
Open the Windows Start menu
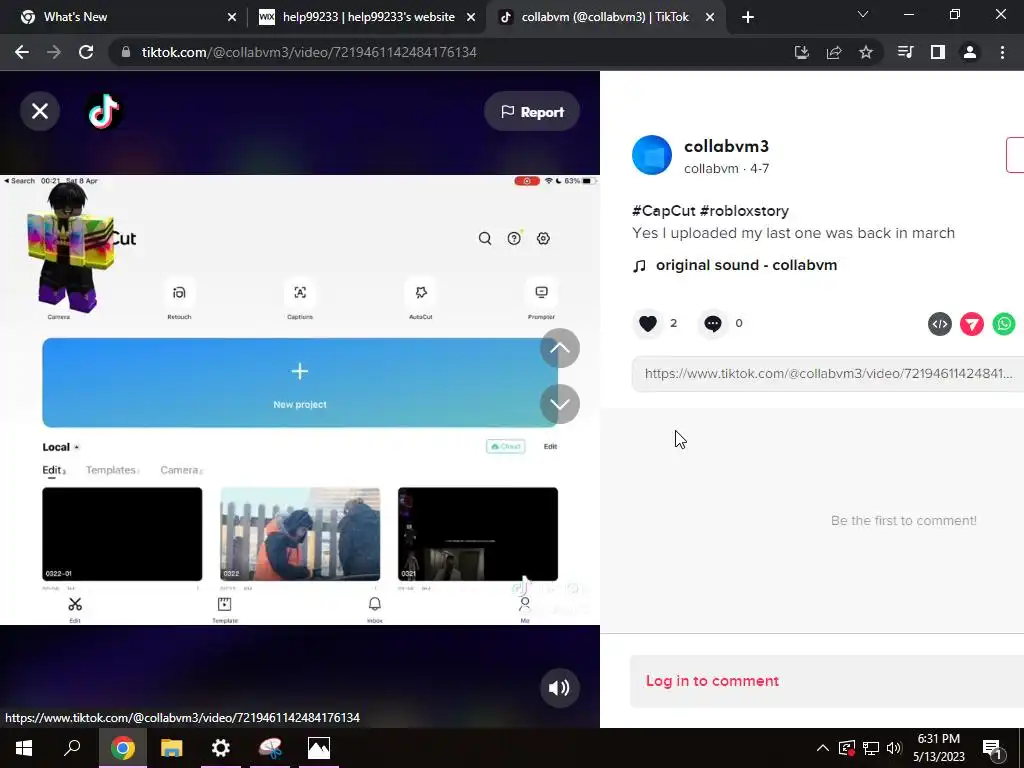(24, 748)
